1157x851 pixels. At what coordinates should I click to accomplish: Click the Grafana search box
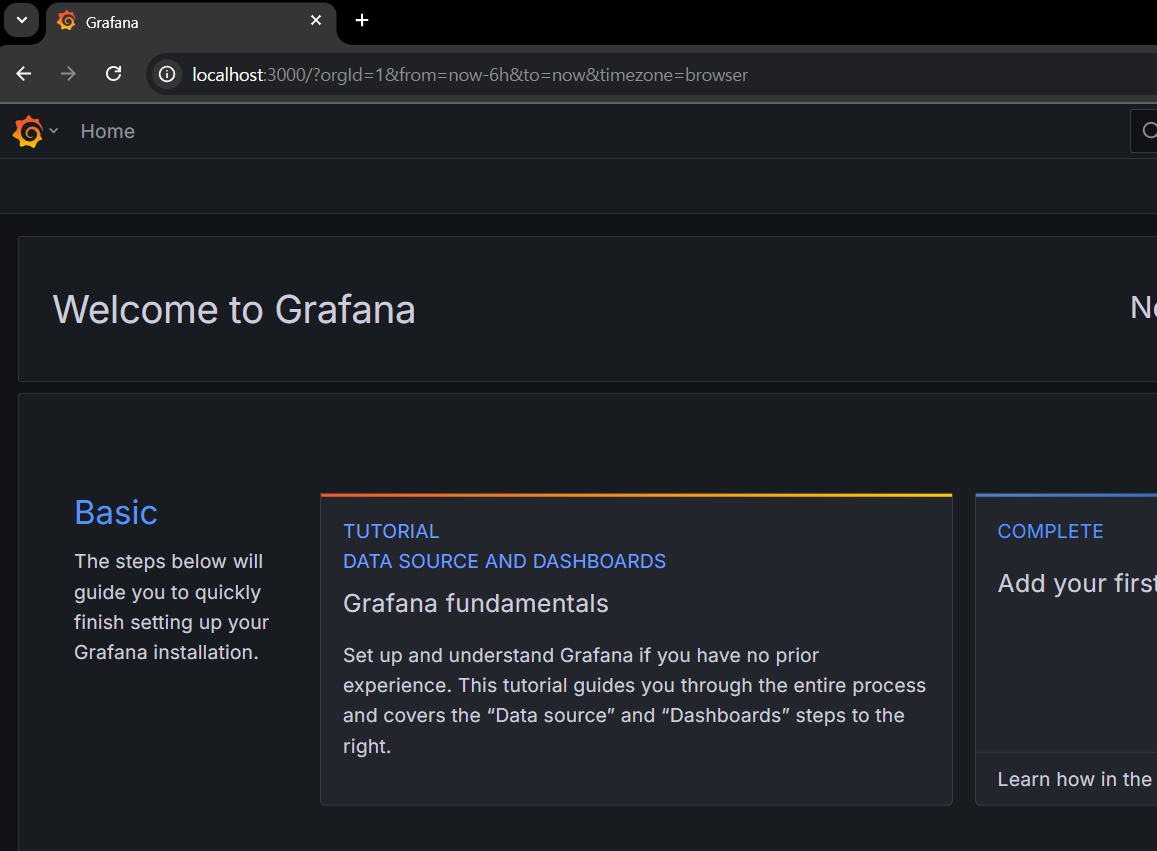click(x=1144, y=131)
